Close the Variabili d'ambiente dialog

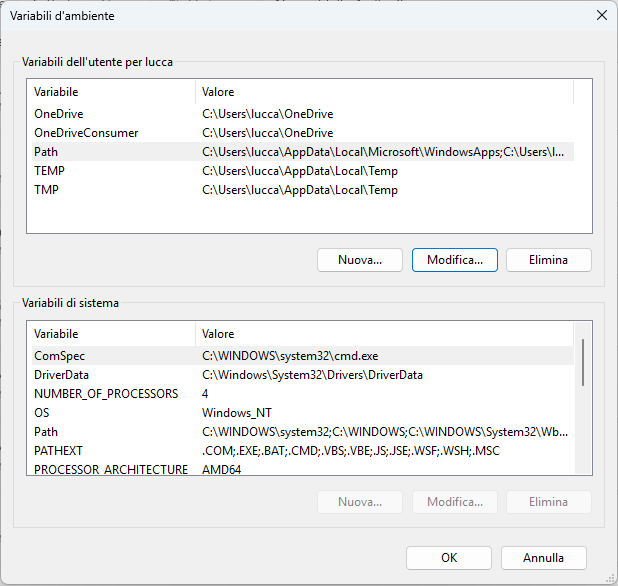[x=601, y=15]
